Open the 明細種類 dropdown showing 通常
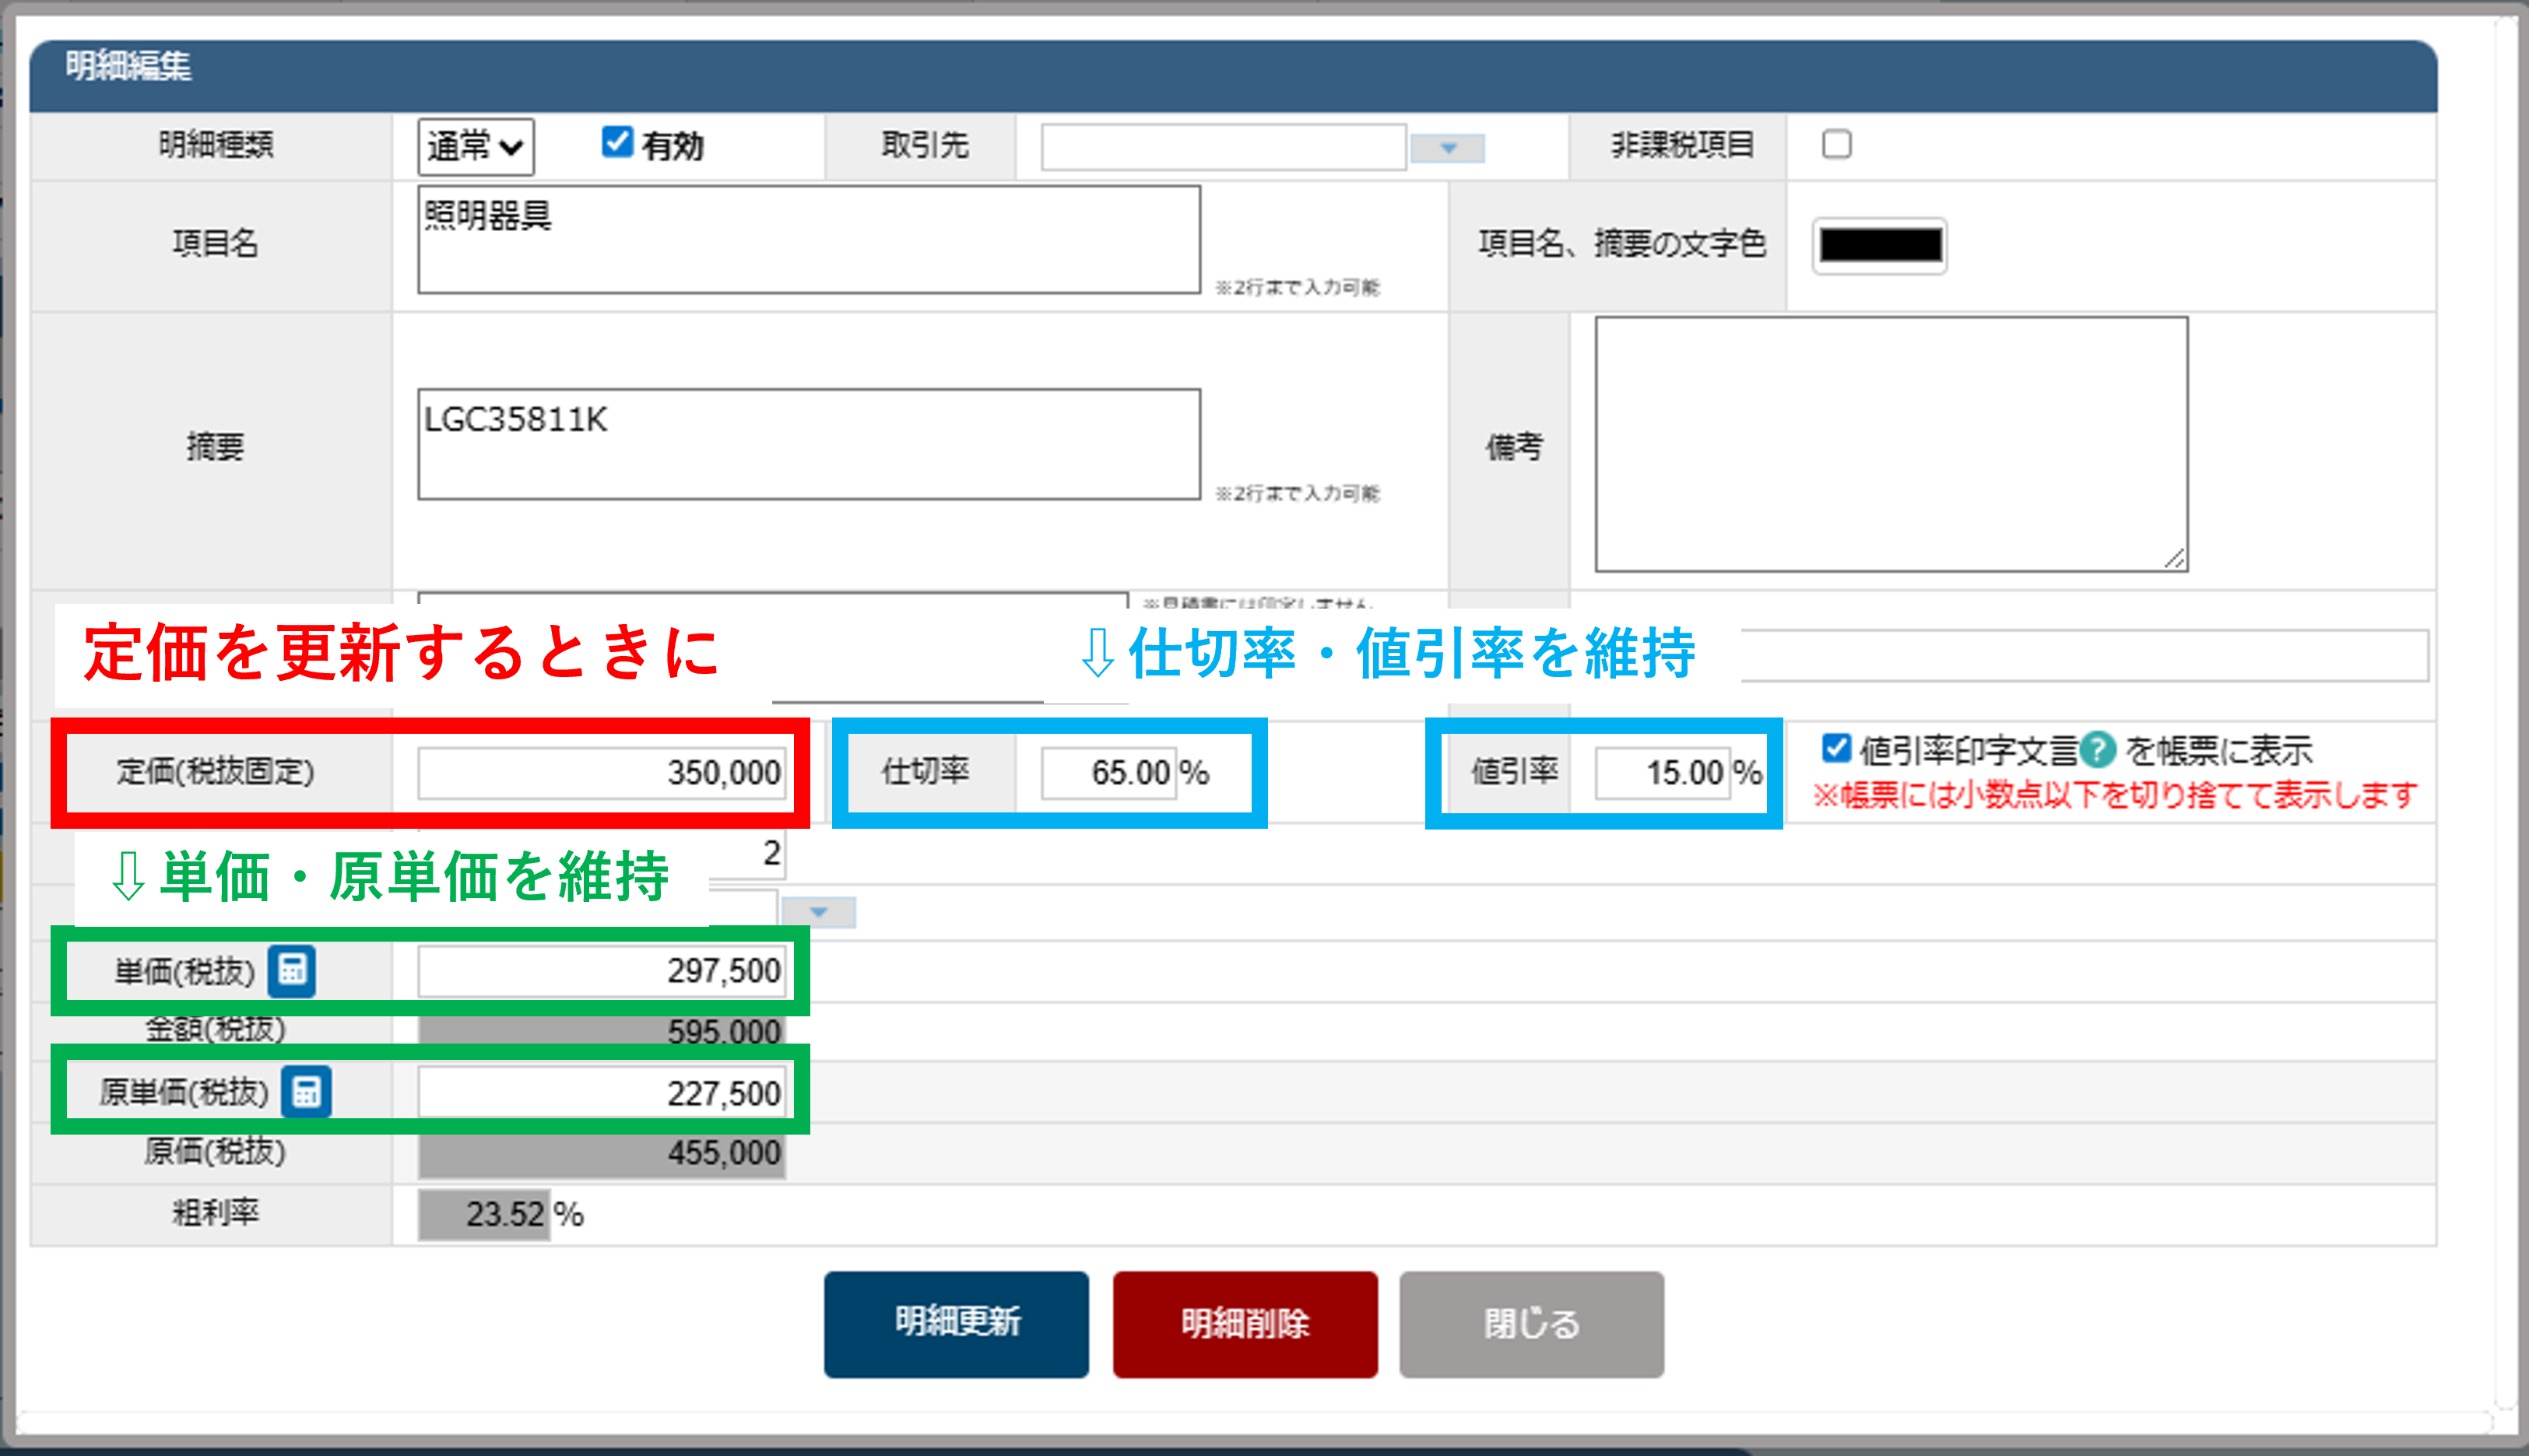 pyautogui.click(x=475, y=147)
